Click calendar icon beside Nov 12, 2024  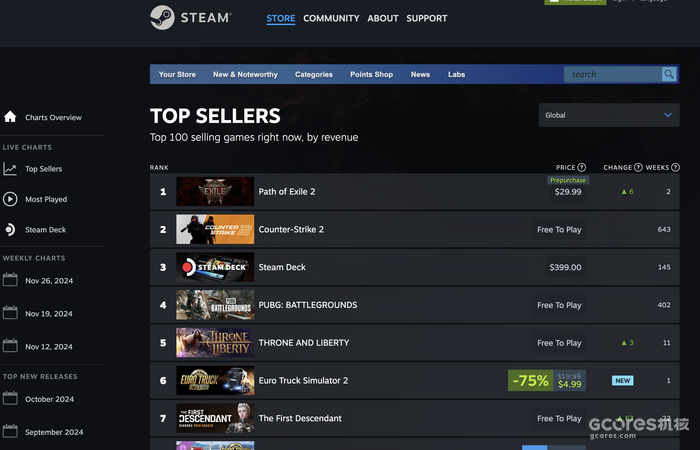click(x=10, y=346)
